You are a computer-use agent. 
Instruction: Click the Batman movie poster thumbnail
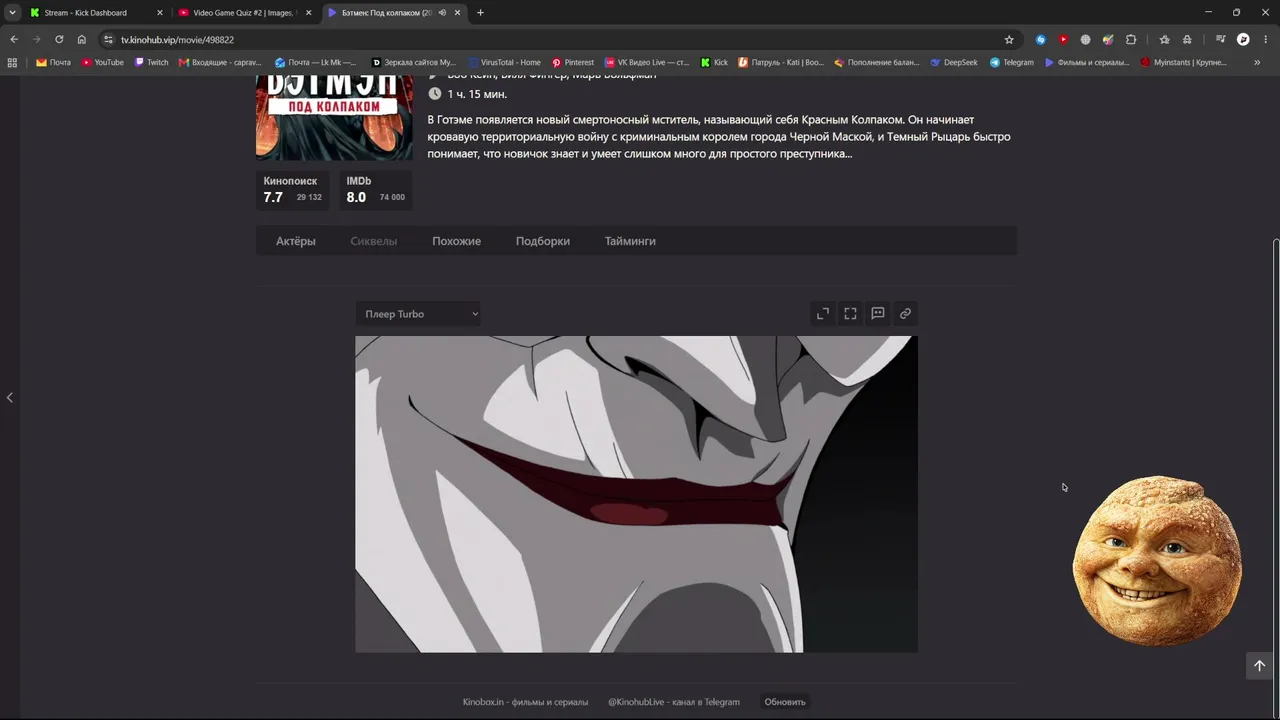pyautogui.click(x=334, y=118)
